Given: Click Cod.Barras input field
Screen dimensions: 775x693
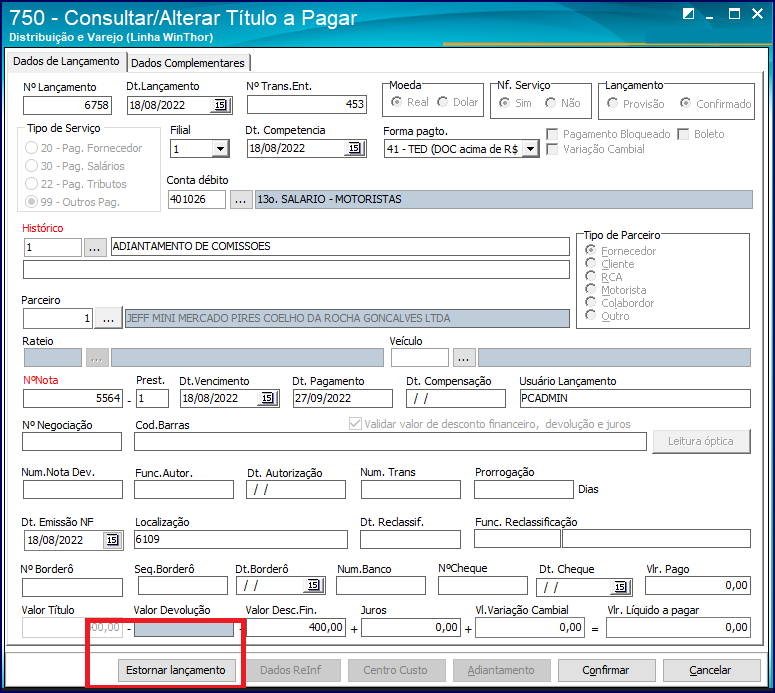Looking at the screenshot, I should pos(390,441).
